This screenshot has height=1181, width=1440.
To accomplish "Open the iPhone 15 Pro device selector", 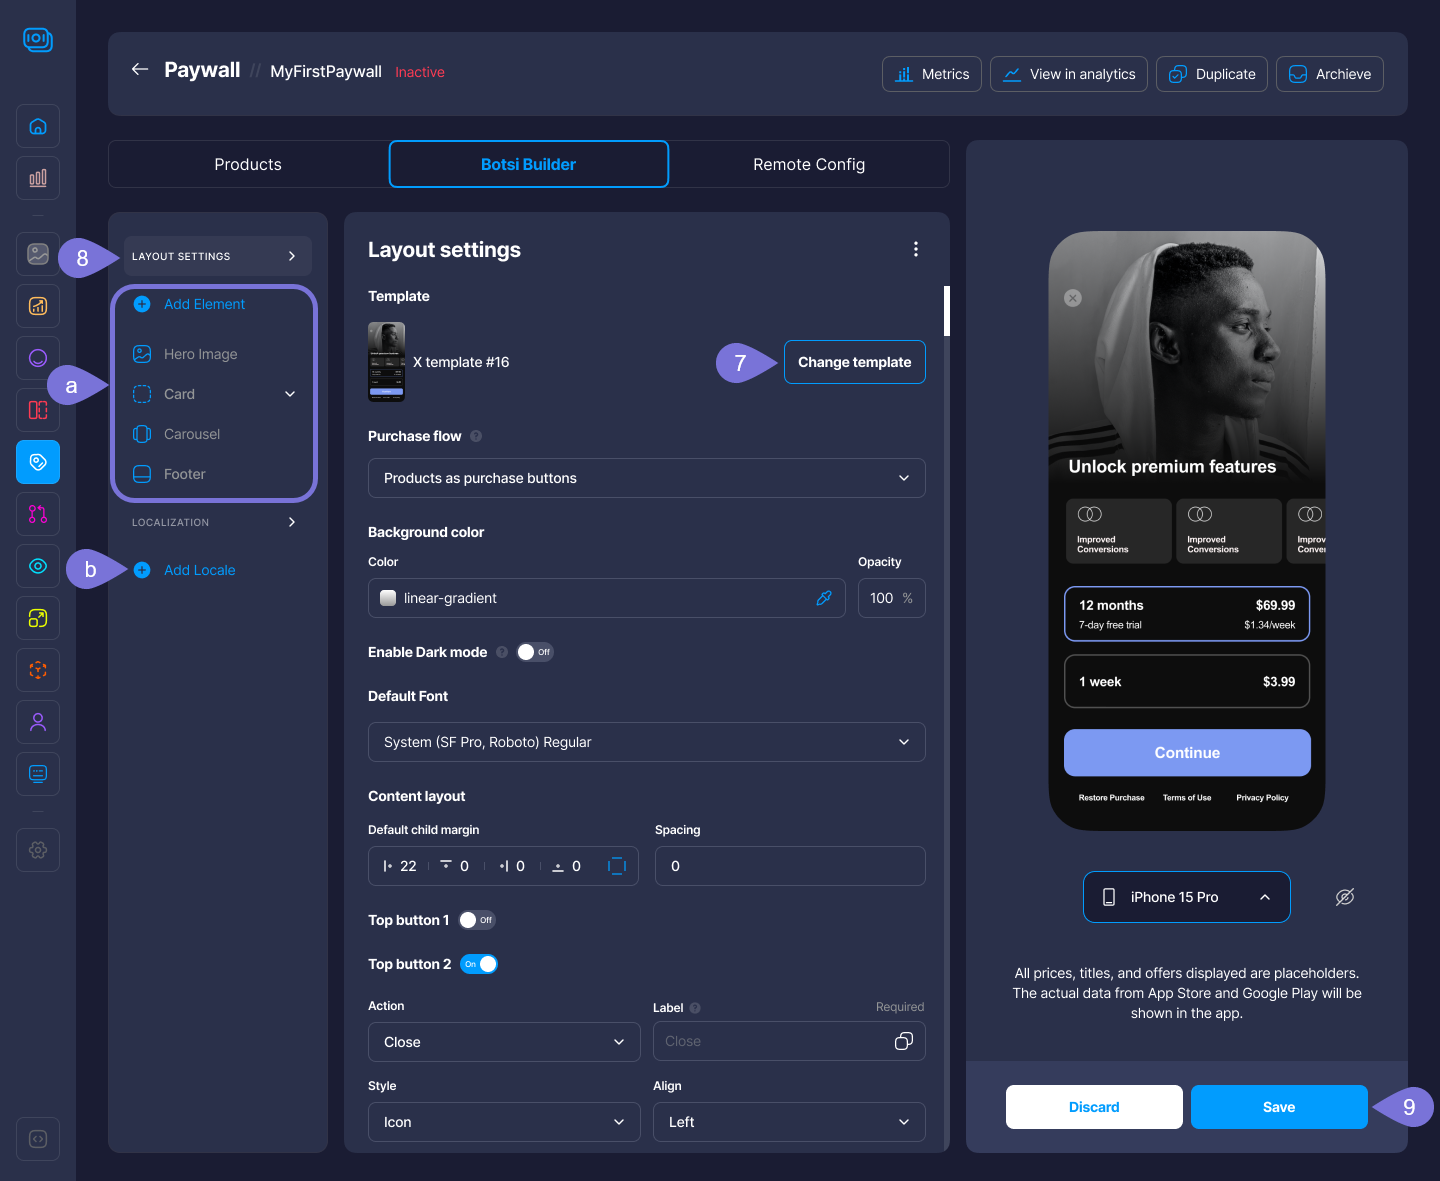I will pyautogui.click(x=1186, y=897).
